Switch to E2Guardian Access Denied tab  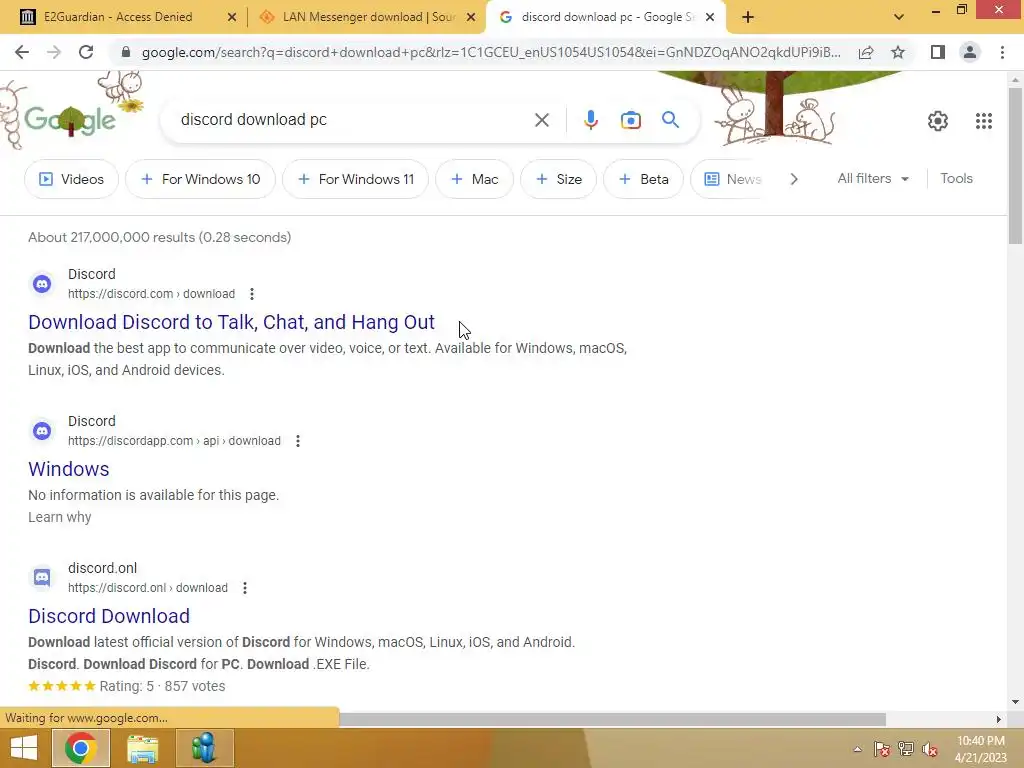(x=118, y=17)
